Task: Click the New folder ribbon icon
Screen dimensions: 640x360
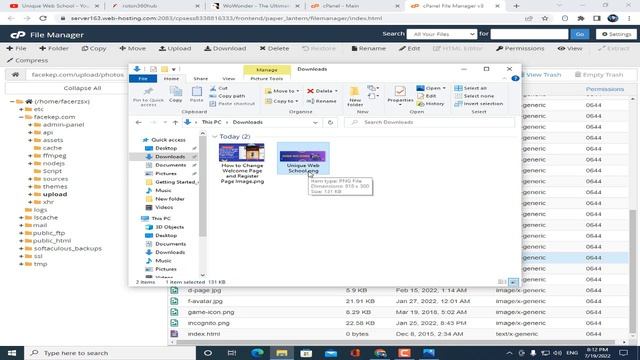Action: (x=355, y=97)
